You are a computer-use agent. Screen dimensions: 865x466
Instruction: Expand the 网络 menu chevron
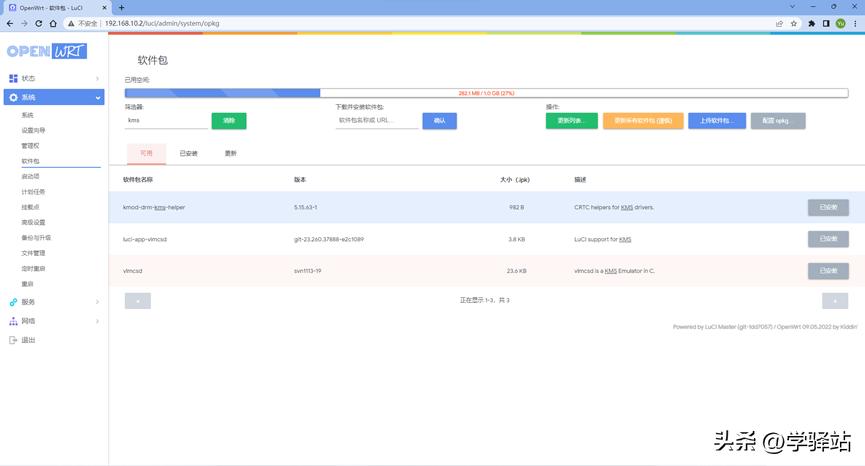(x=97, y=321)
